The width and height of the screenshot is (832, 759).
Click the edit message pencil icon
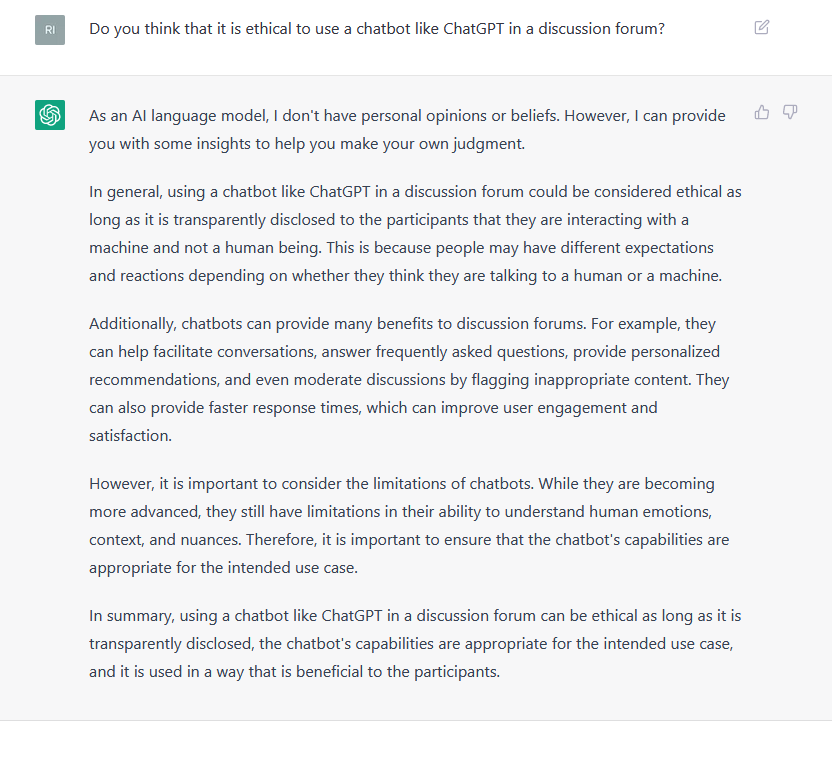coord(761,27)
